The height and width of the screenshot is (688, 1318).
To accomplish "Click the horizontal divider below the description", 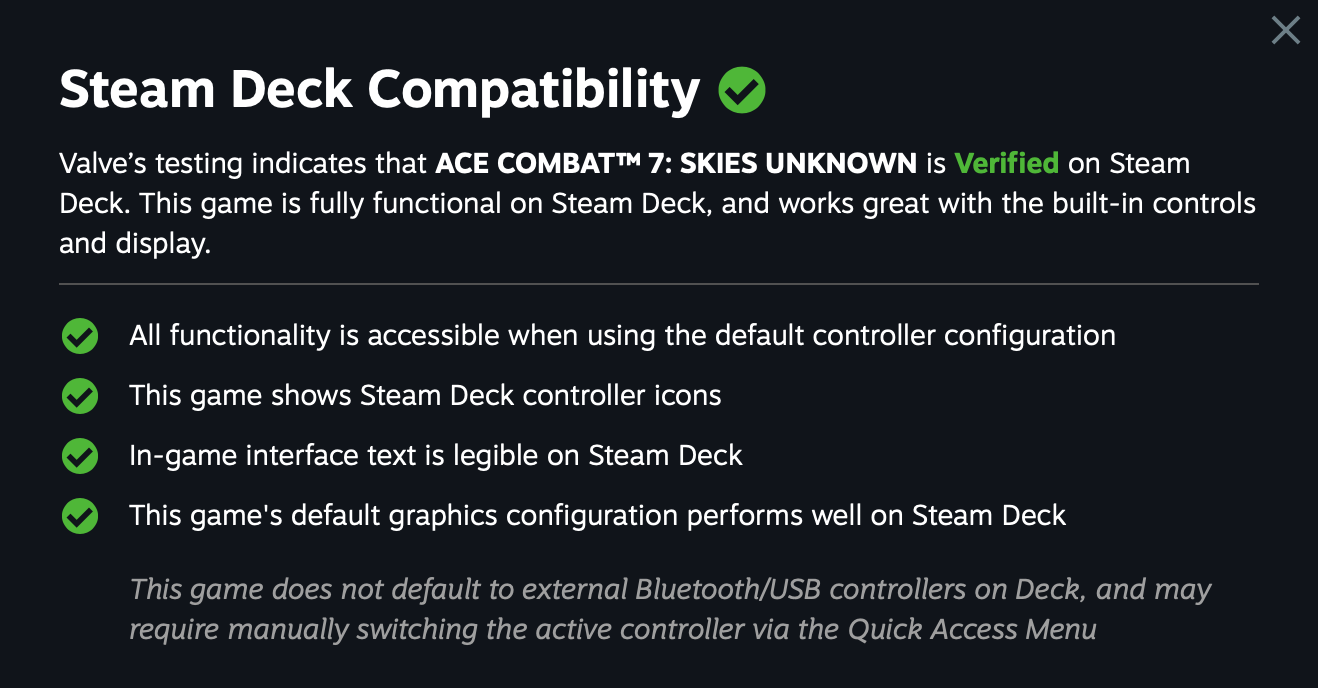I will (x=658, y=284).
